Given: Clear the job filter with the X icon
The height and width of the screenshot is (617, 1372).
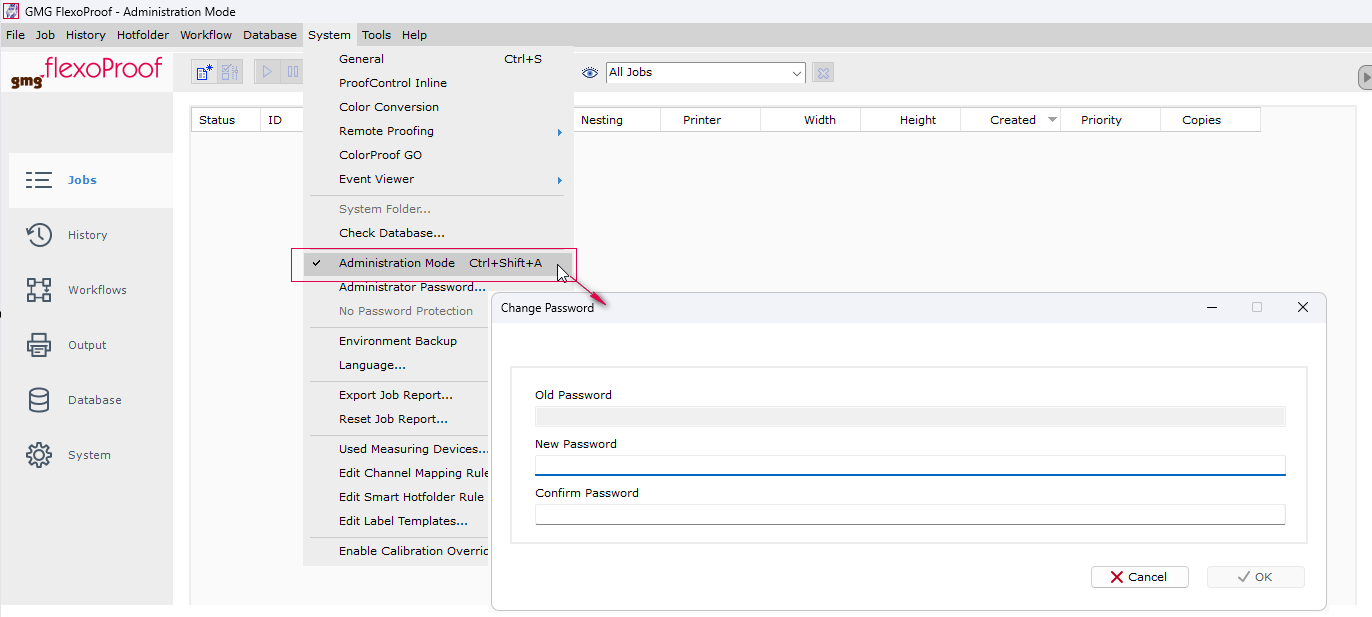Looking at the screenshot, I should point(822,72).
